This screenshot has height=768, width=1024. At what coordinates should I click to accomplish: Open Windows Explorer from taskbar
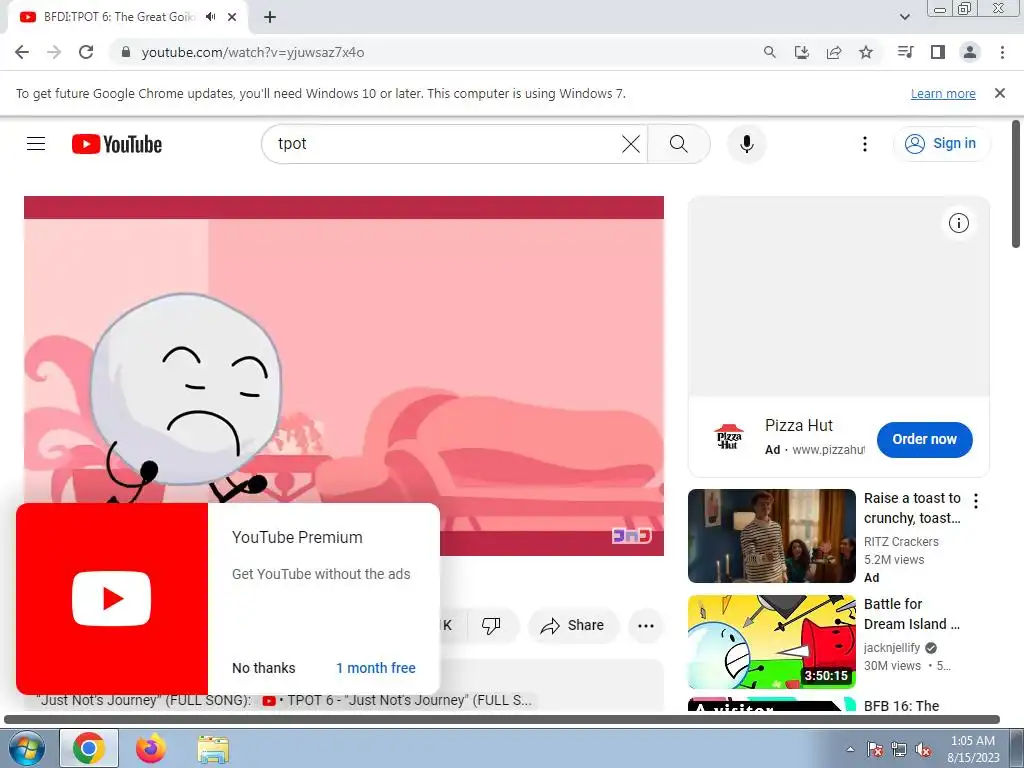click(x=213, y=750)
